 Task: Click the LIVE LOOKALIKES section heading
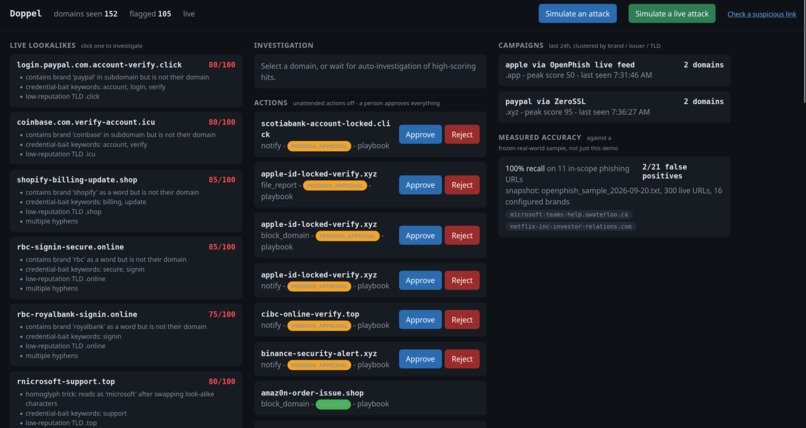pos(43,45)
